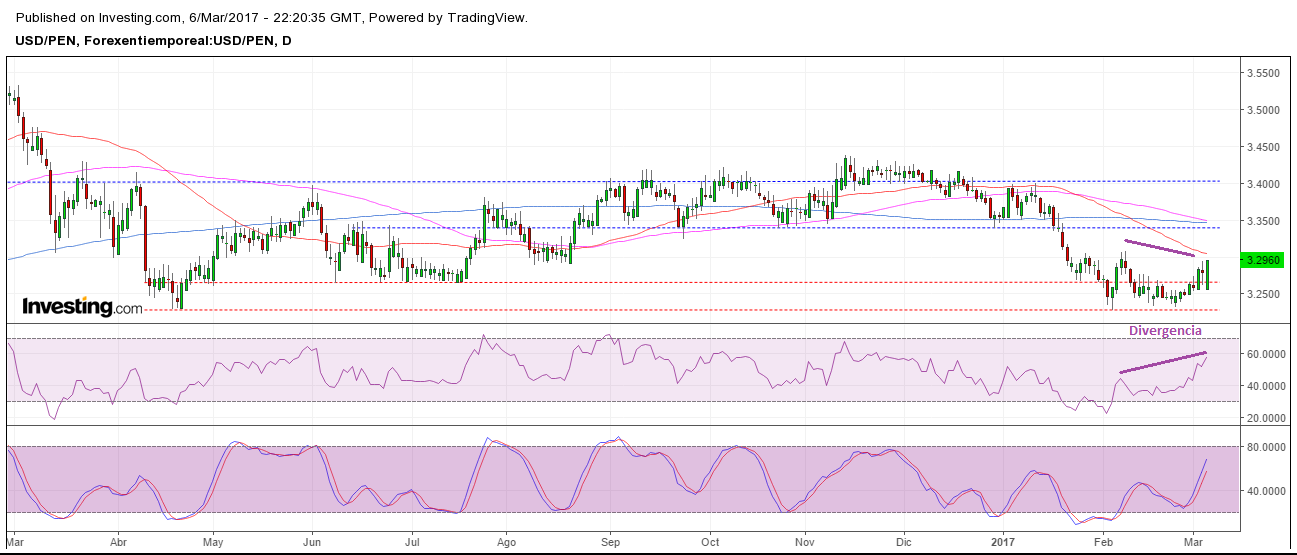Click the Sep label on time axis

point(612,542)
